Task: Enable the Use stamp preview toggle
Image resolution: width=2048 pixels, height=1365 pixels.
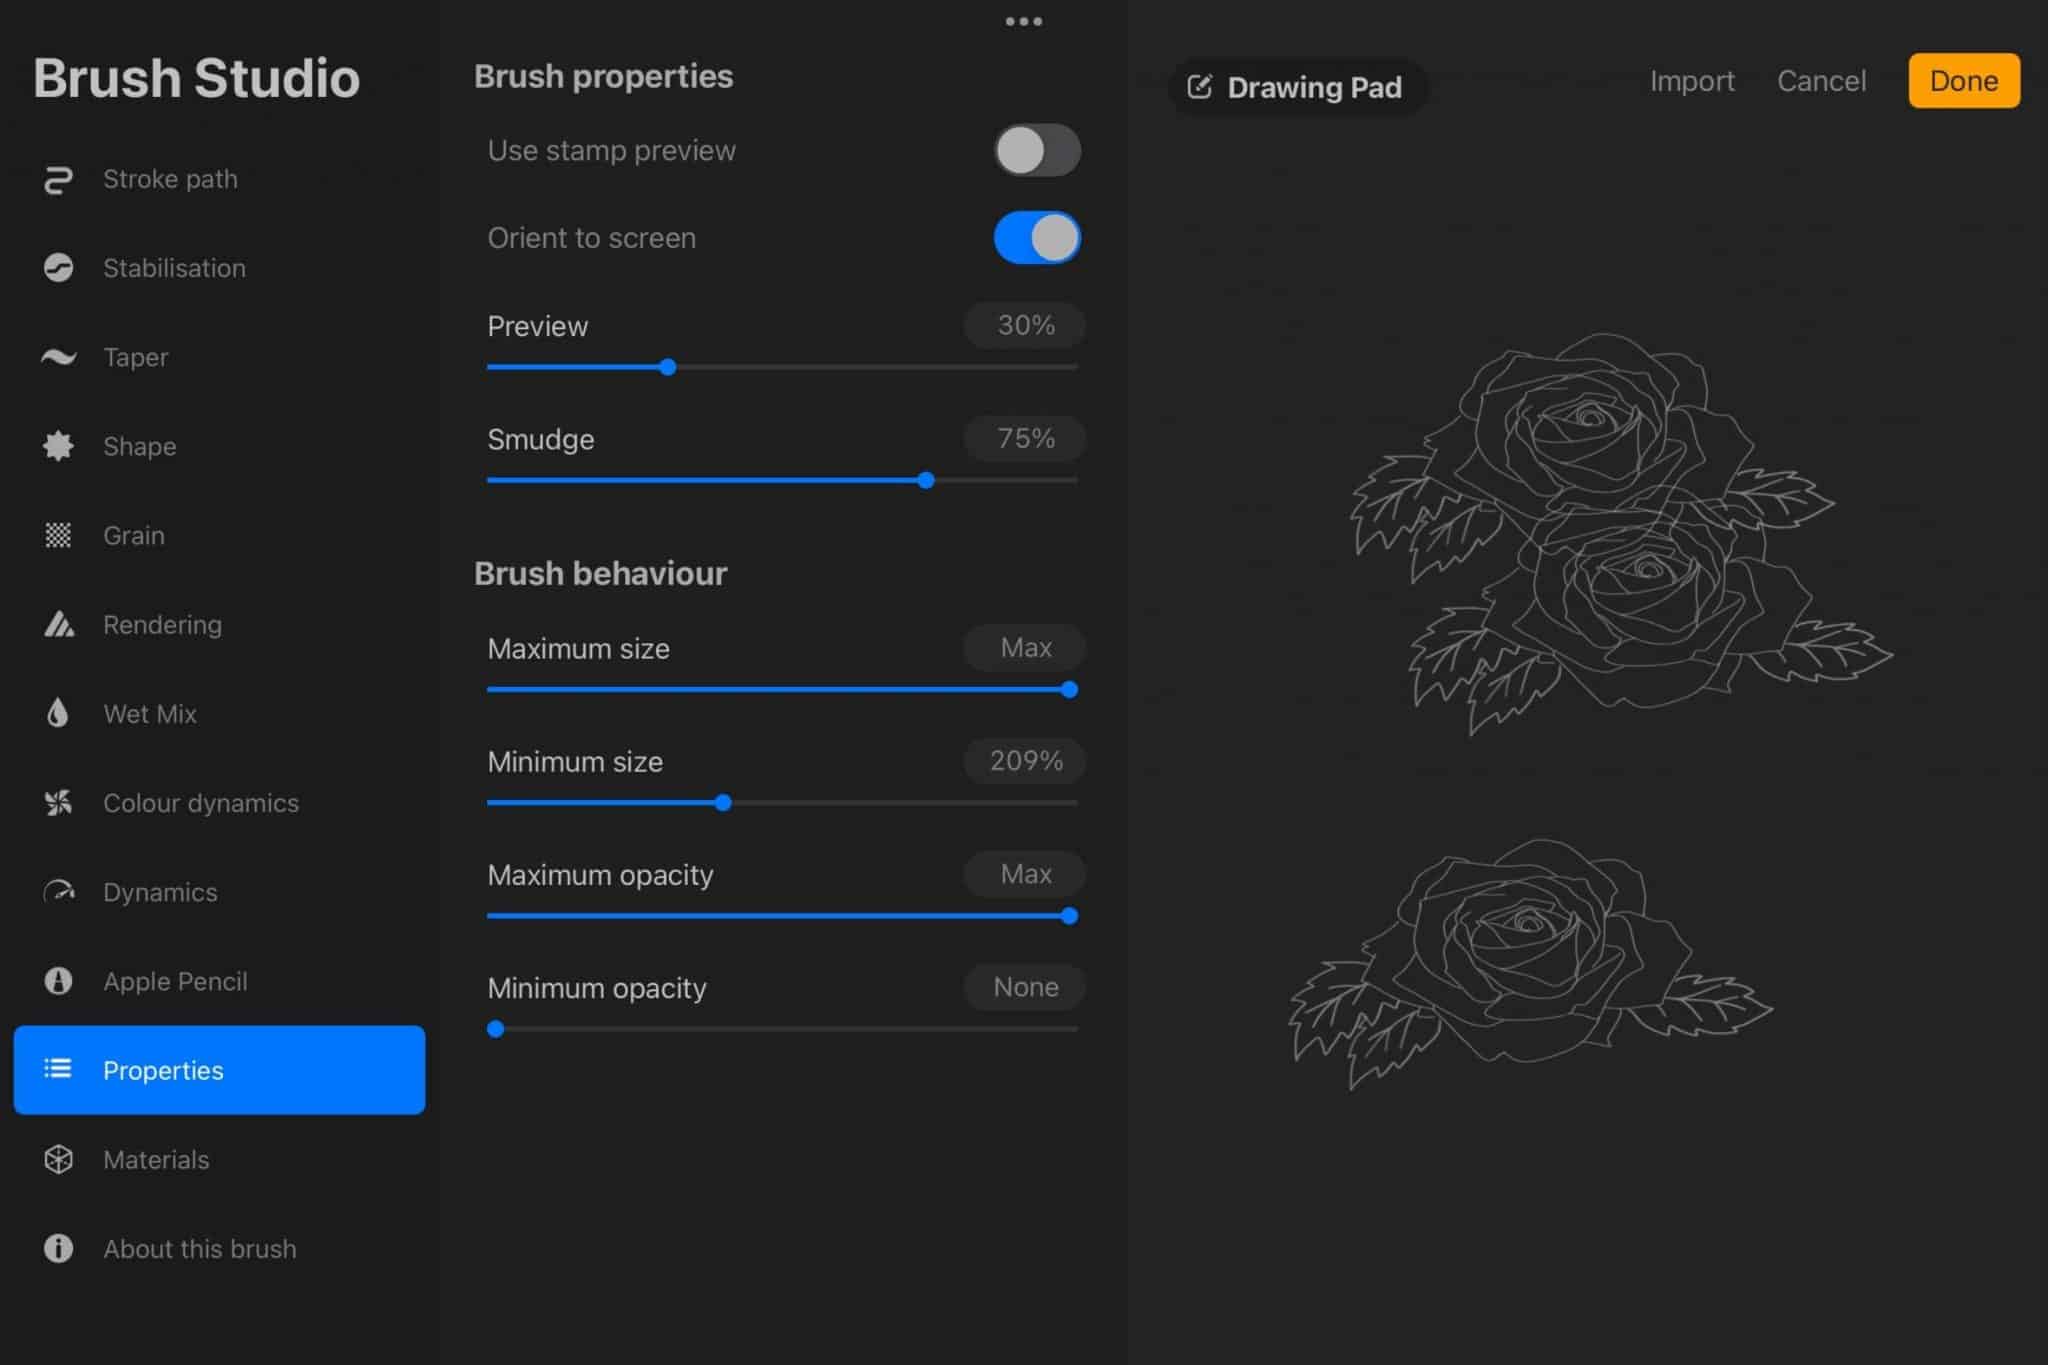Action: (x=1037, y=151)
